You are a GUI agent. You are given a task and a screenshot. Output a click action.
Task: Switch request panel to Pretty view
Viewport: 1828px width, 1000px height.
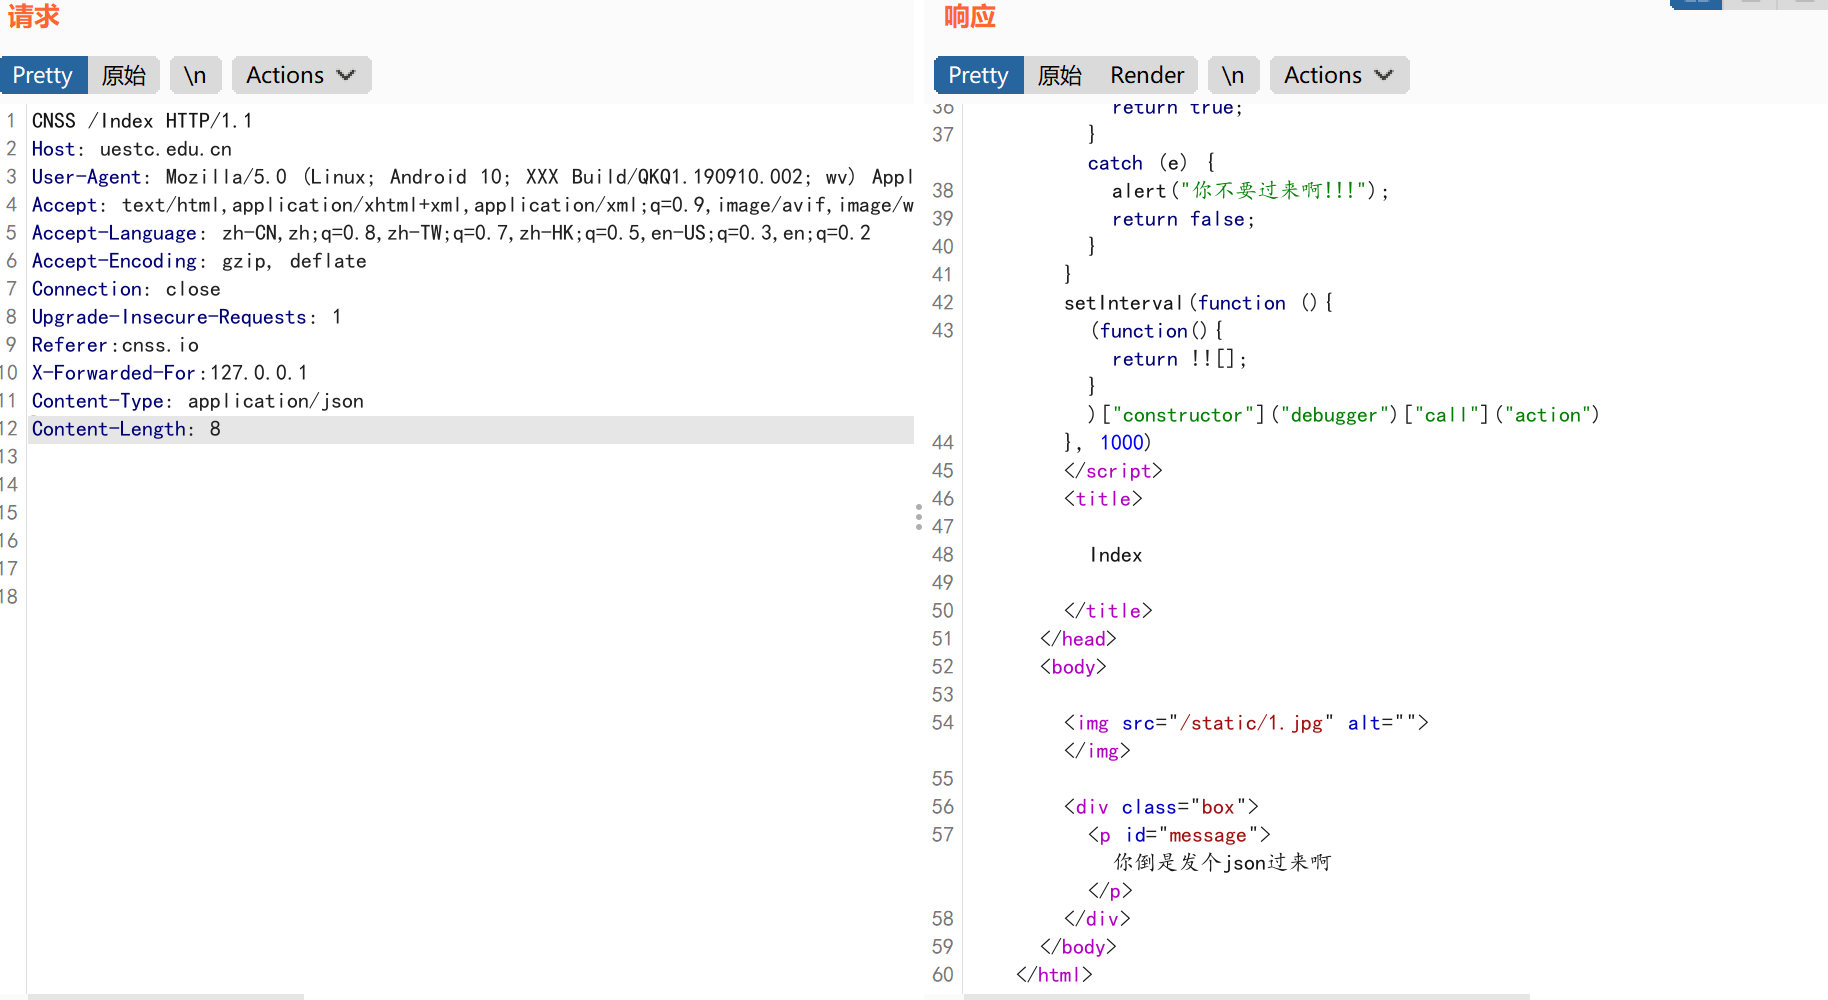coord(43,75)
